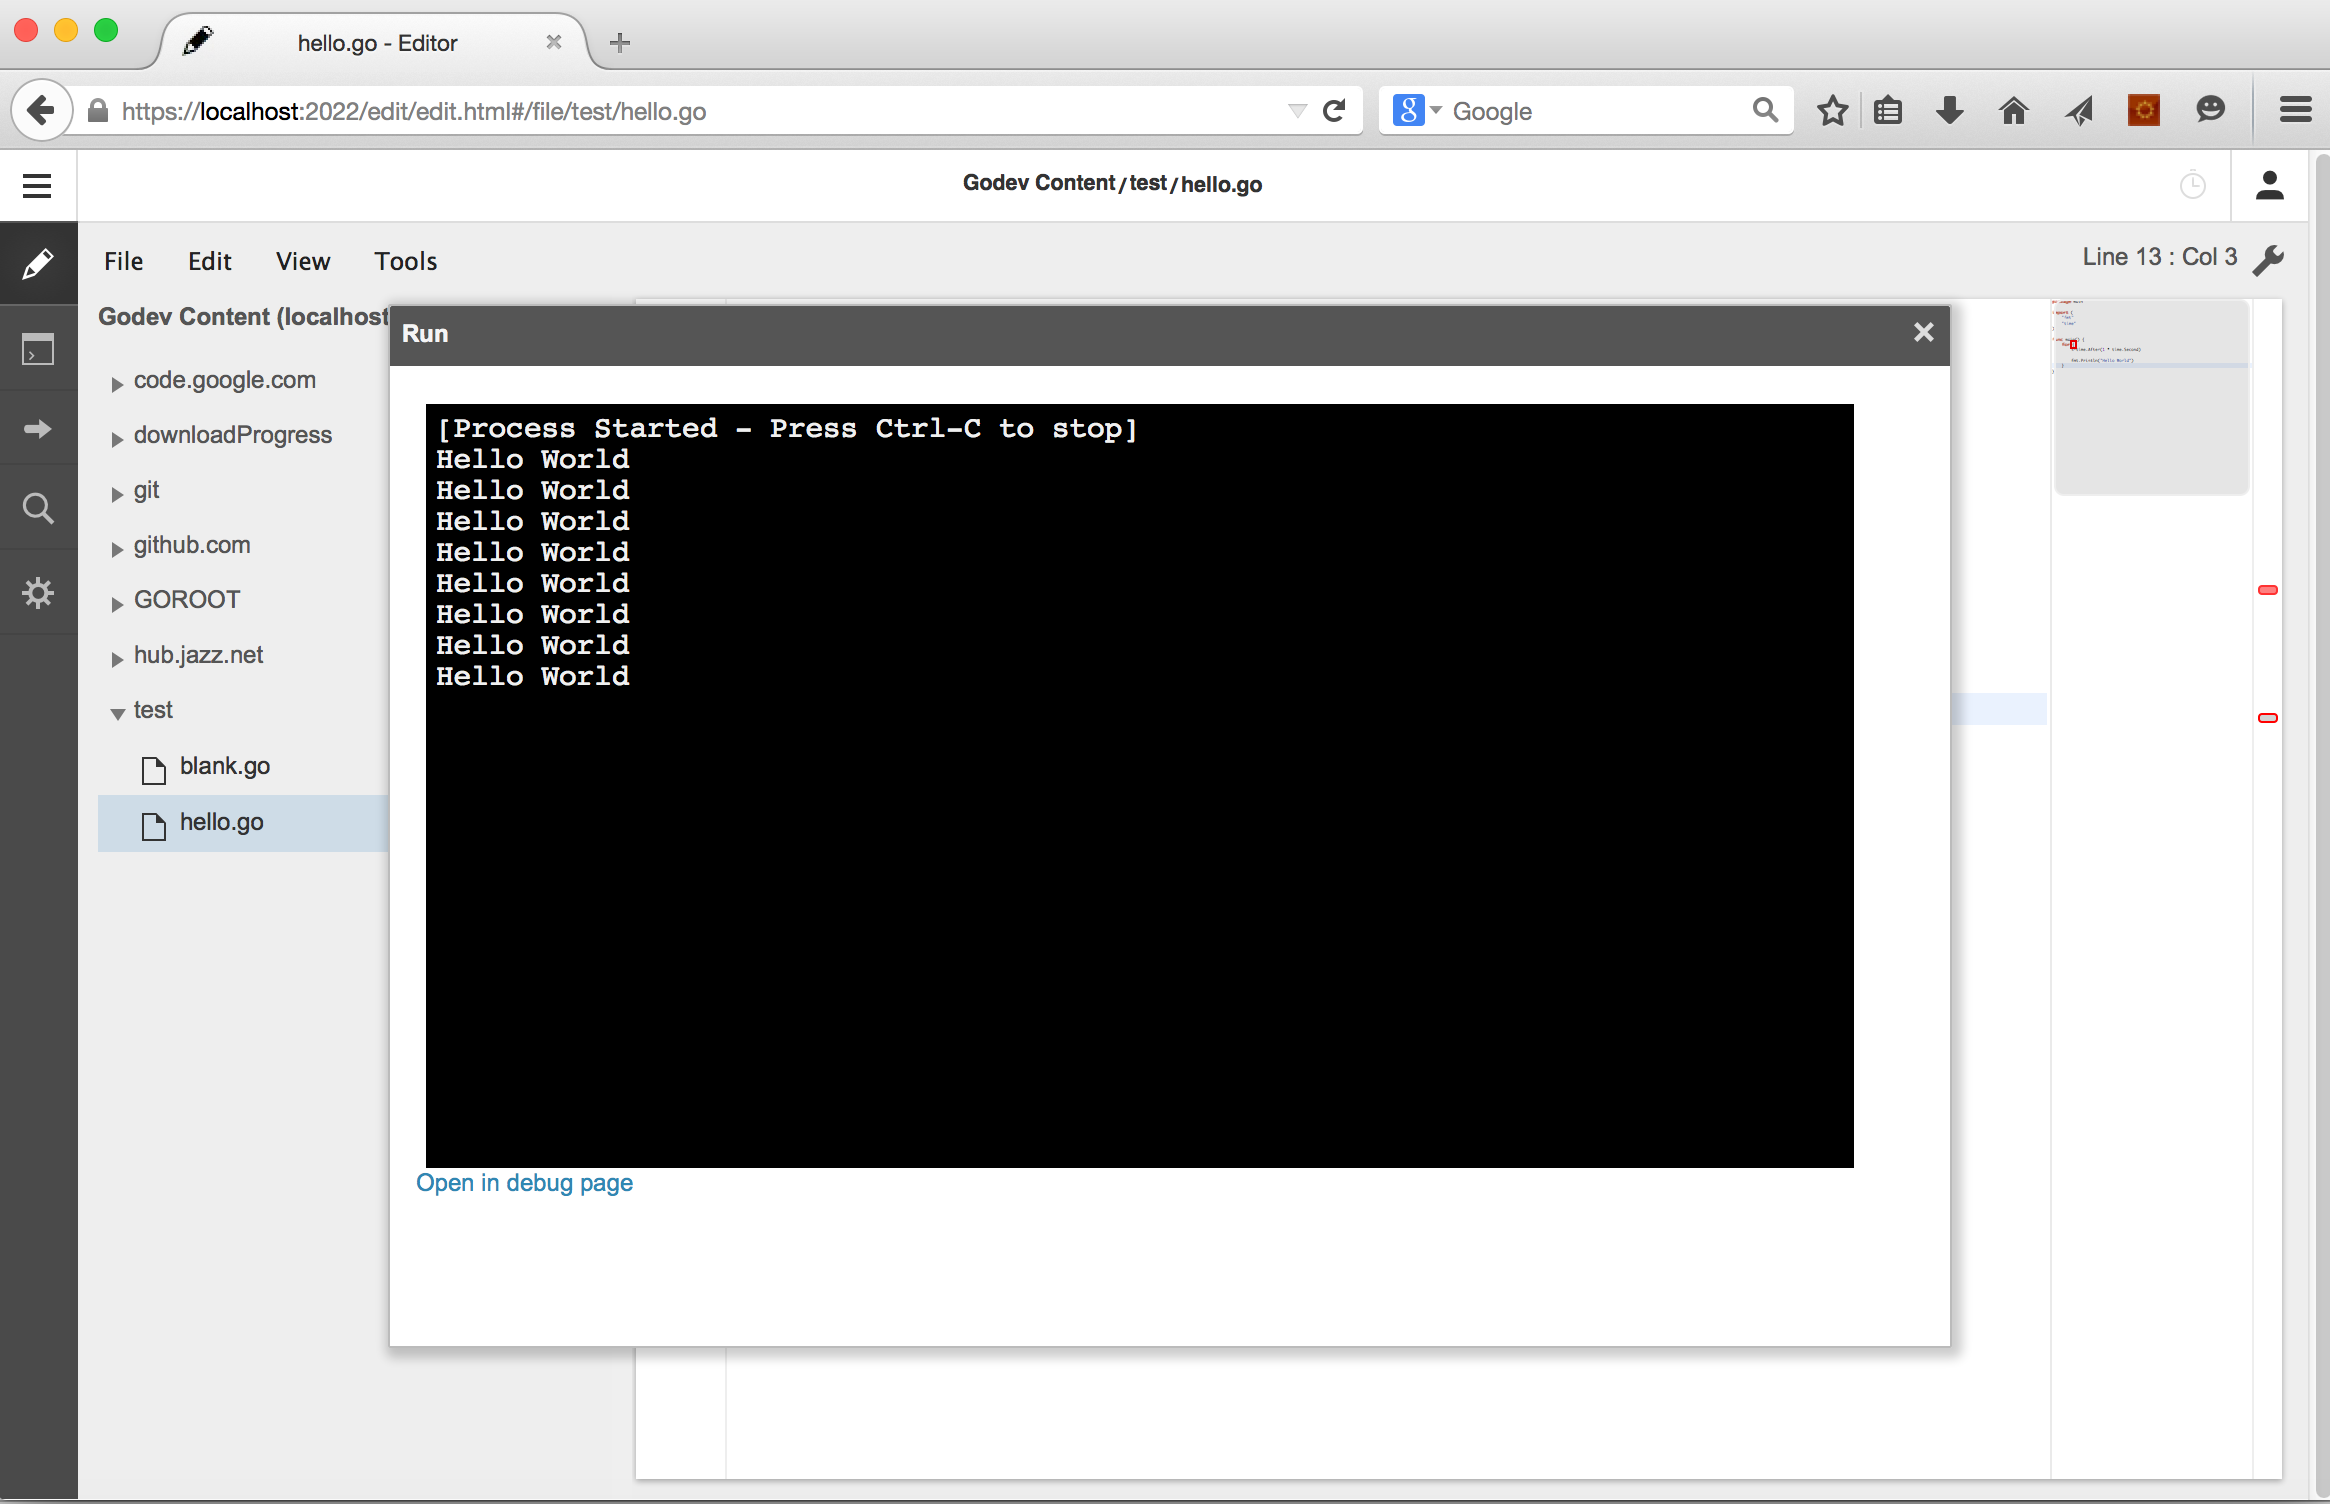
Task: Close the Run dialog
Action: tap(1923, 333)
